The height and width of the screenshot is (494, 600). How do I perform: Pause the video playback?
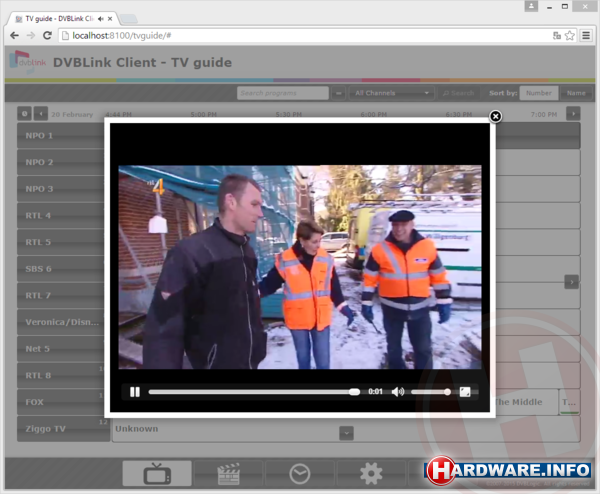click(x=135, y=392)
